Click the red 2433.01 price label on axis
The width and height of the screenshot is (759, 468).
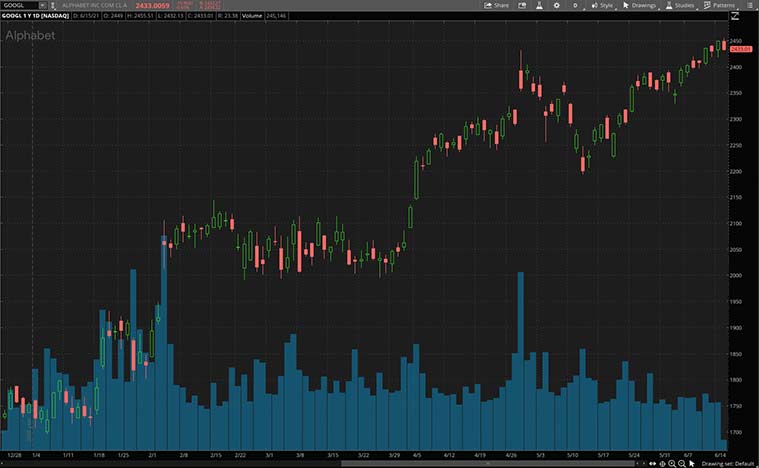coord(740,48)
